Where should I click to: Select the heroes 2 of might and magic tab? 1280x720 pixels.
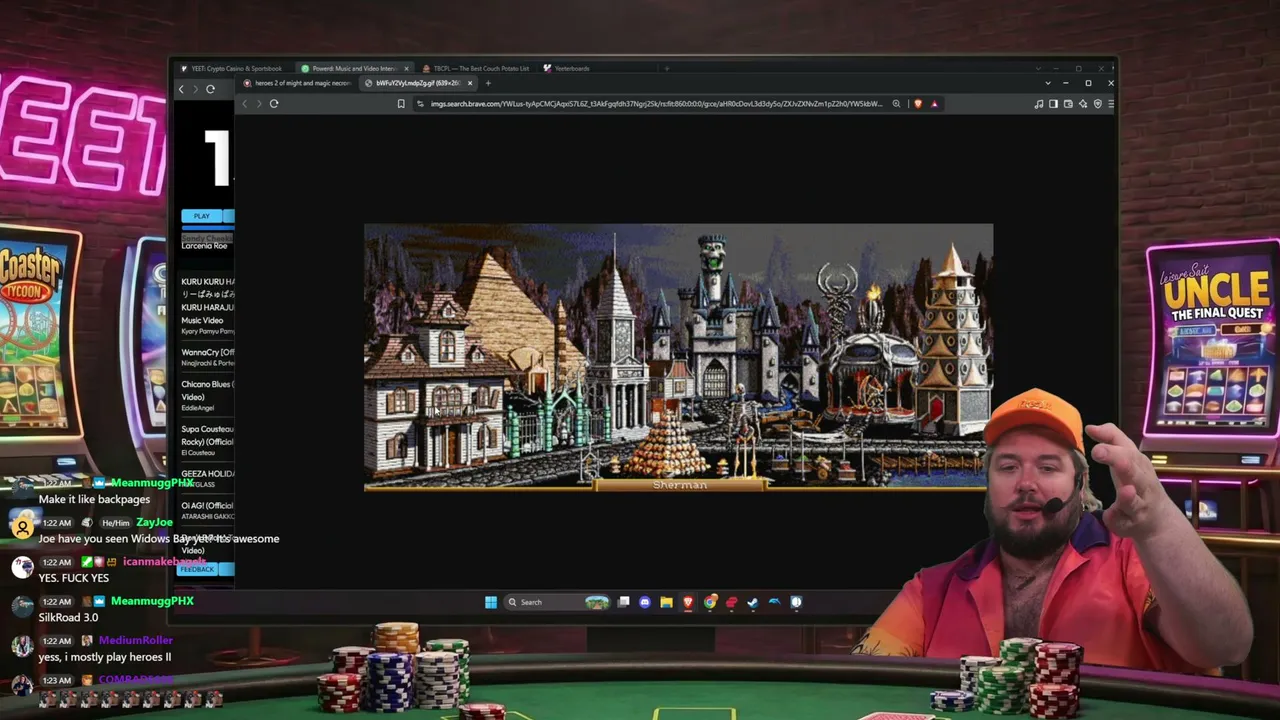(298, 83)
